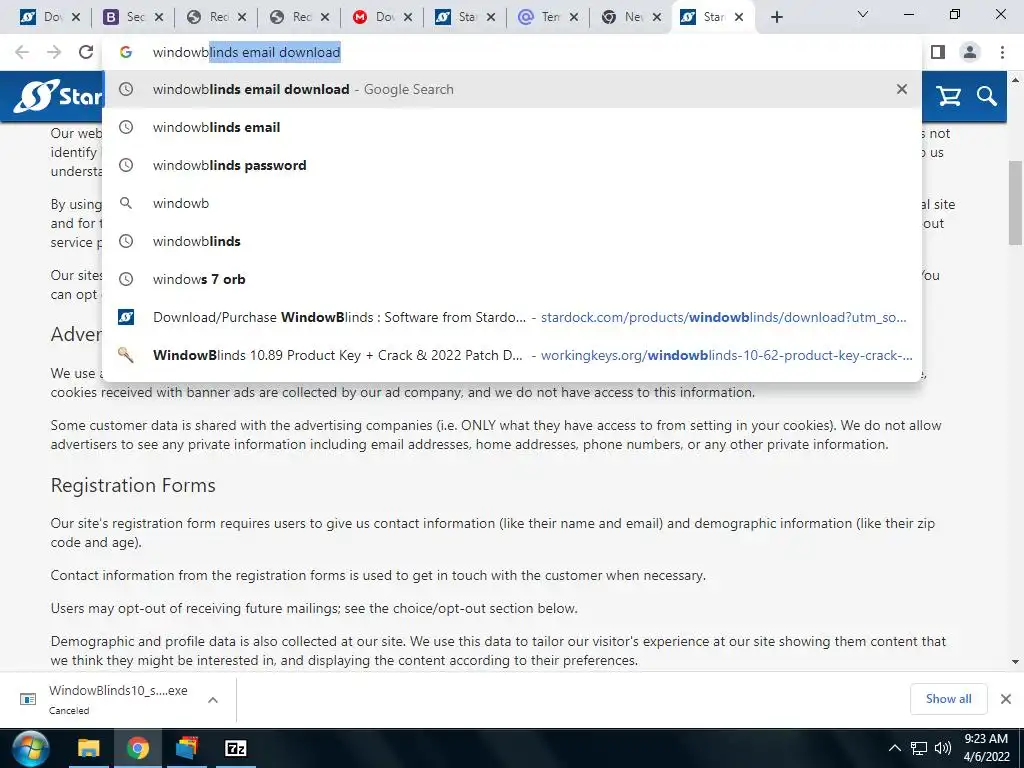Open Download/Purchase WindowBlinds stardock.com suggestion
Screen dimensions: 1024x768
tap(512, 317)
